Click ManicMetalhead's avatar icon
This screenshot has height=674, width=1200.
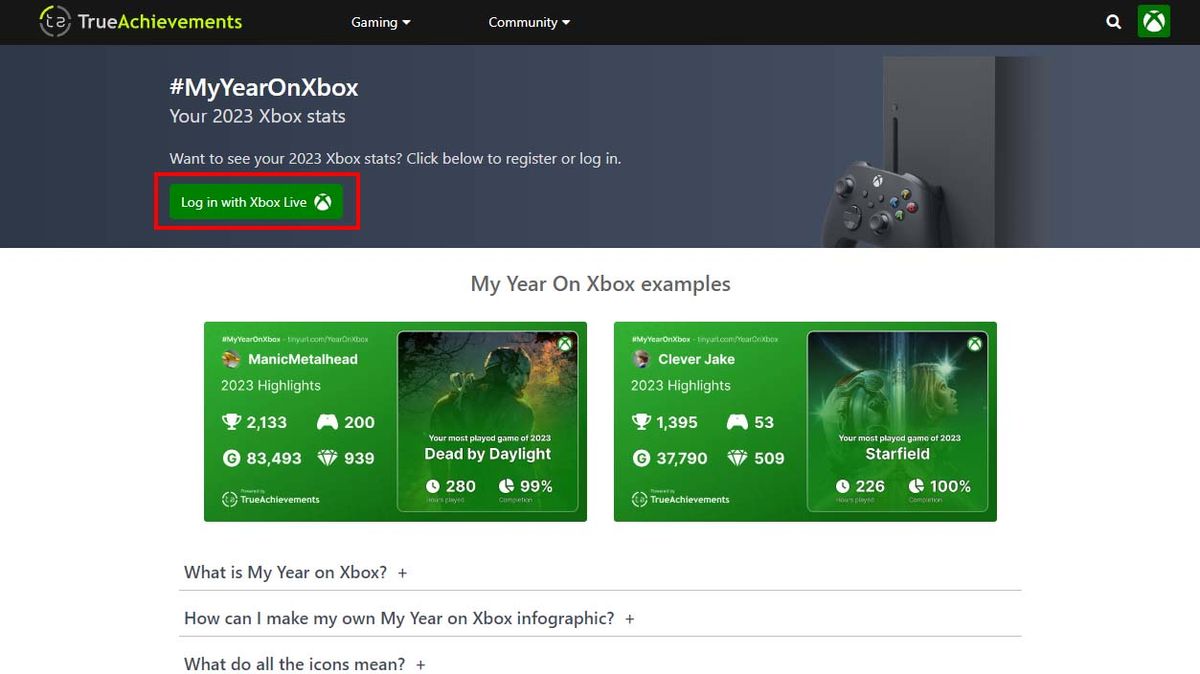pos(231,359)
